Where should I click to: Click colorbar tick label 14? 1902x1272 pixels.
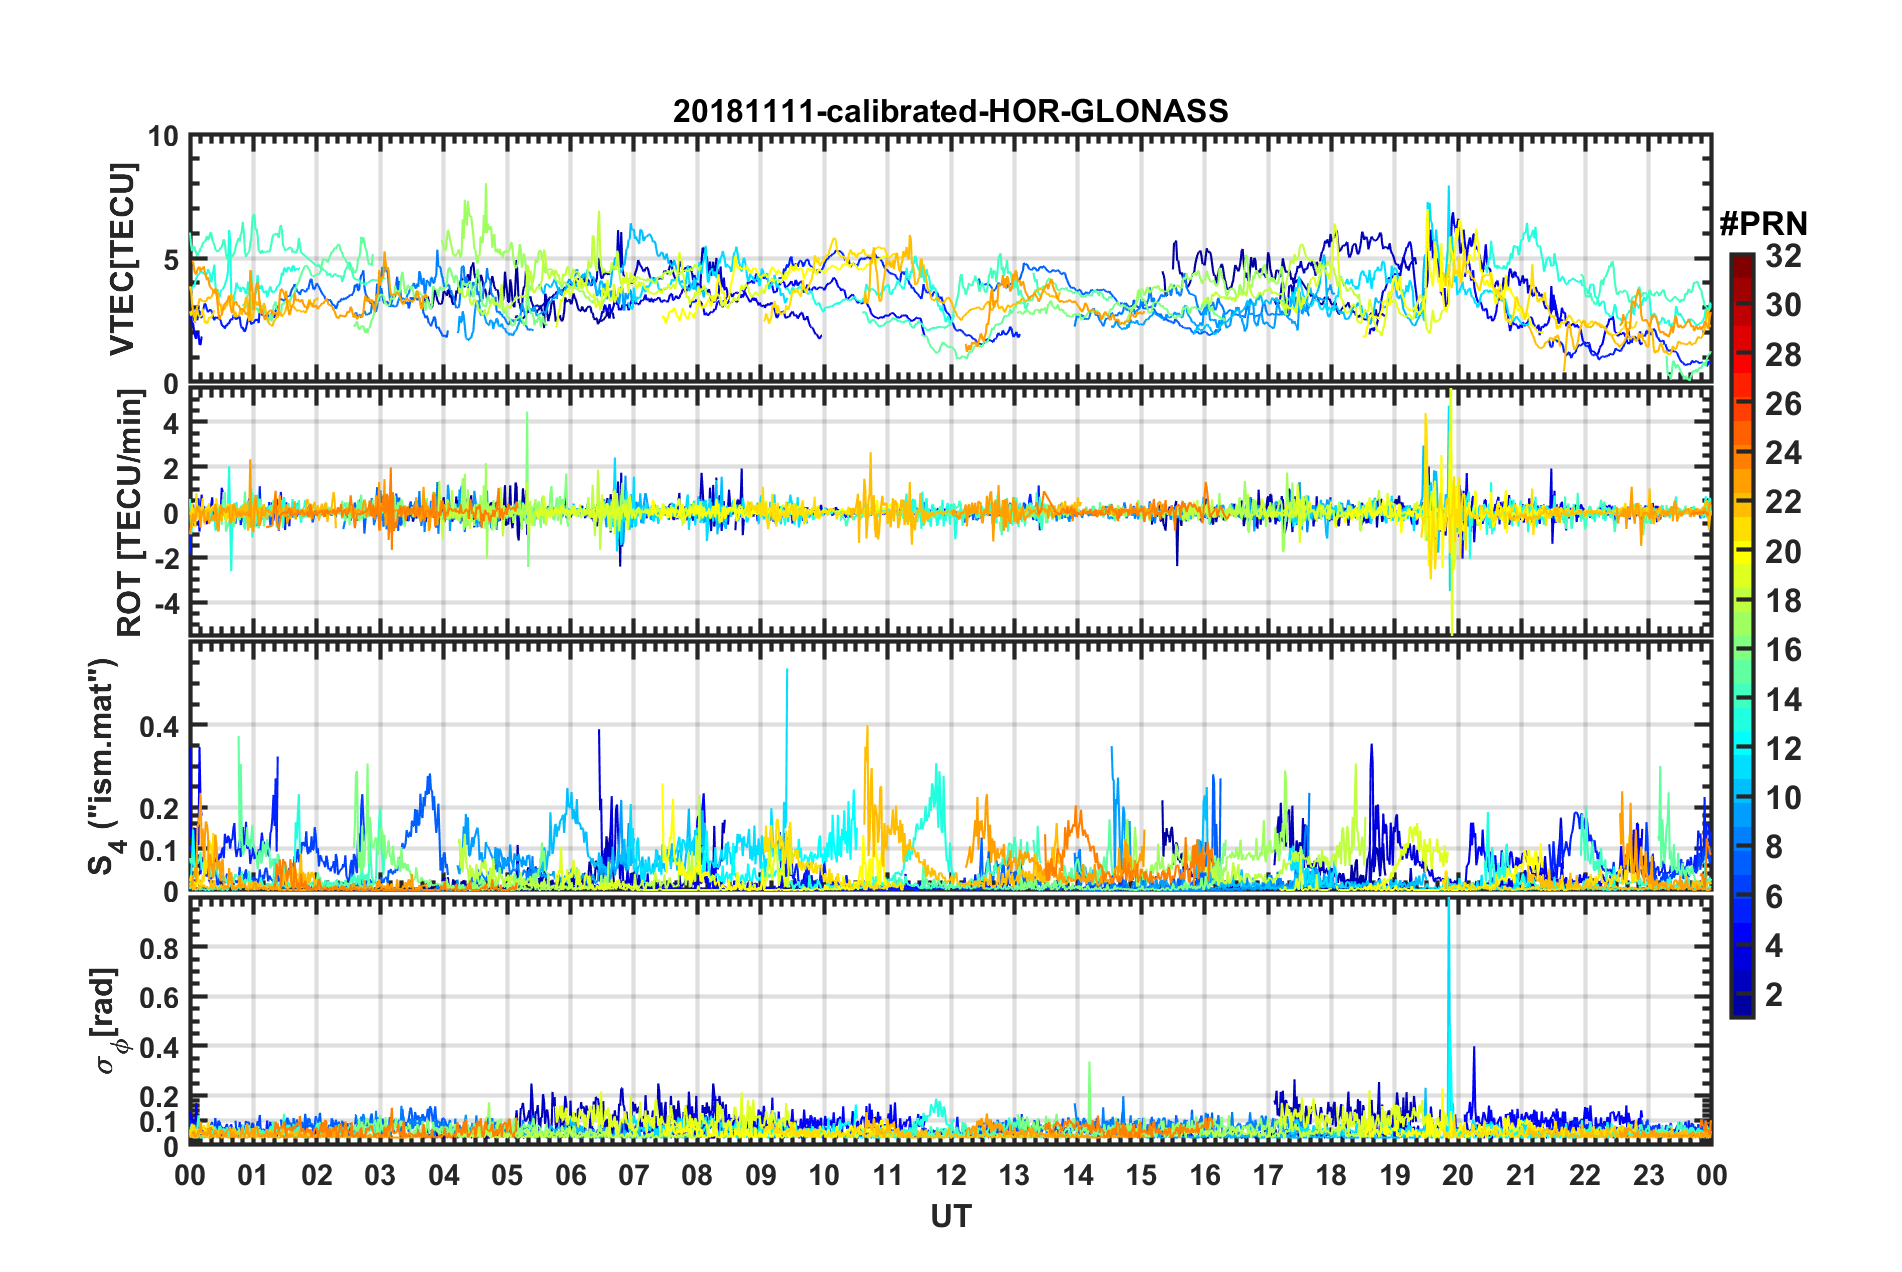coord(1783,700)
